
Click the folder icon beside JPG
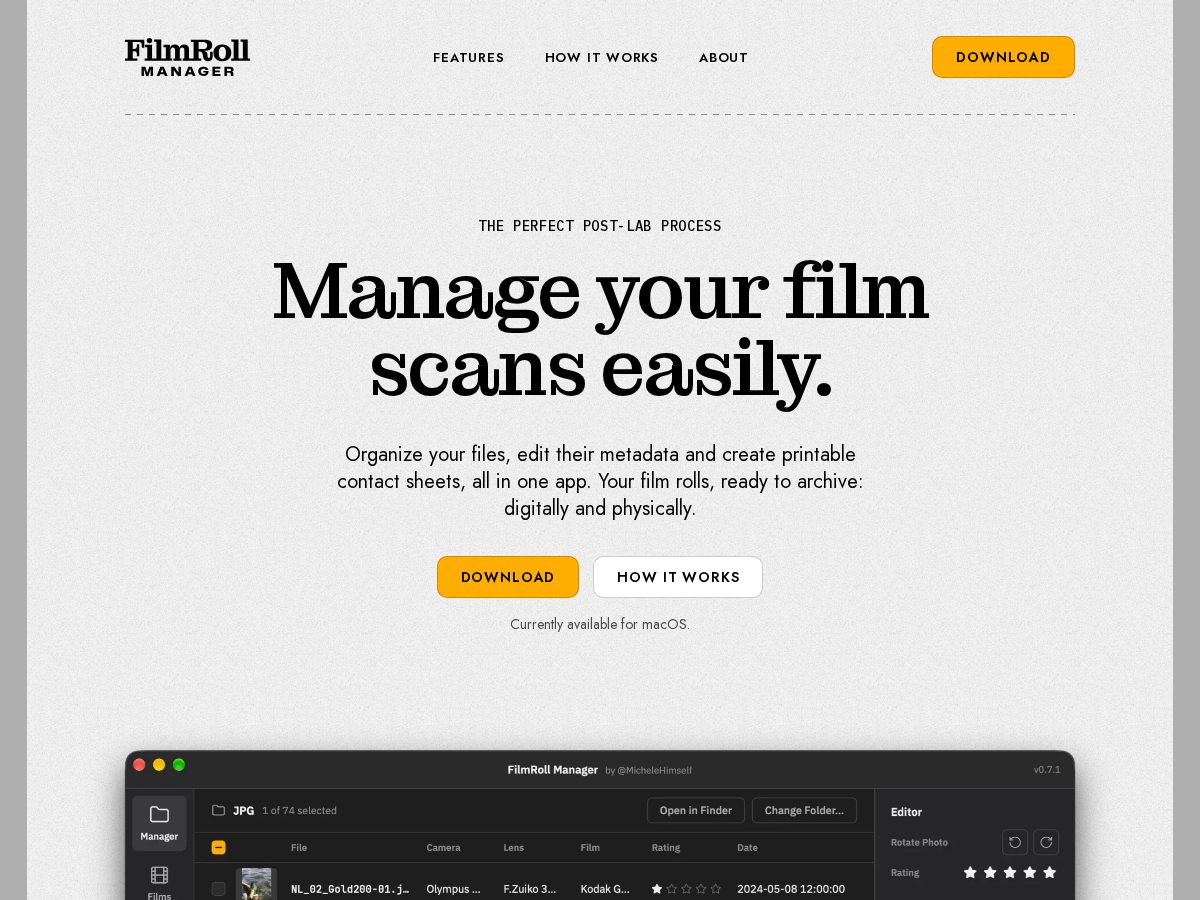[218, 810]
